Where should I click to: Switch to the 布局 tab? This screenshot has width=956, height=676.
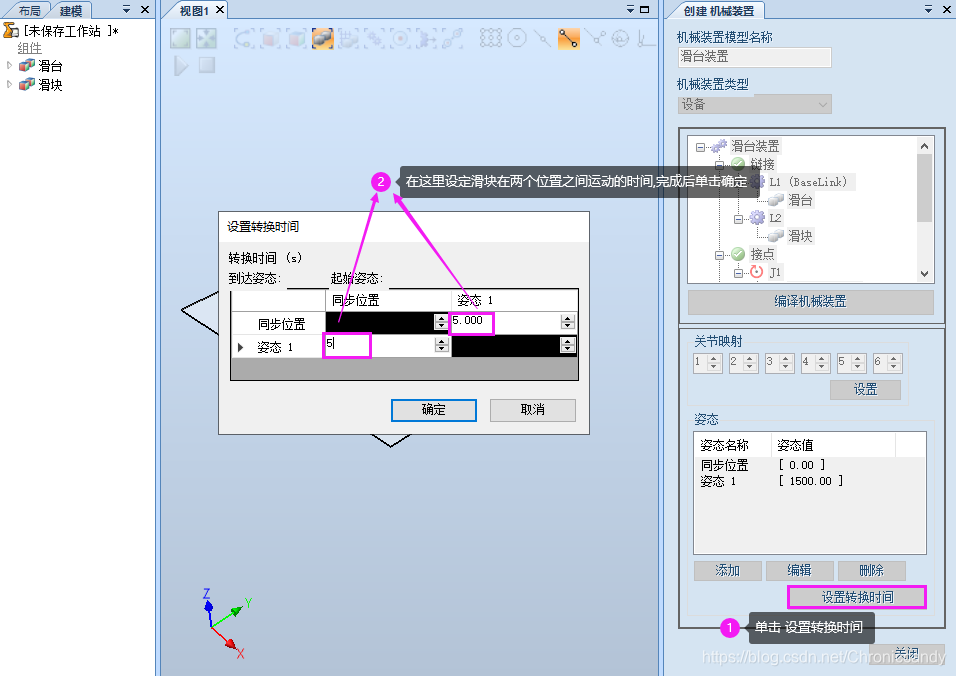tap(29, 9)
